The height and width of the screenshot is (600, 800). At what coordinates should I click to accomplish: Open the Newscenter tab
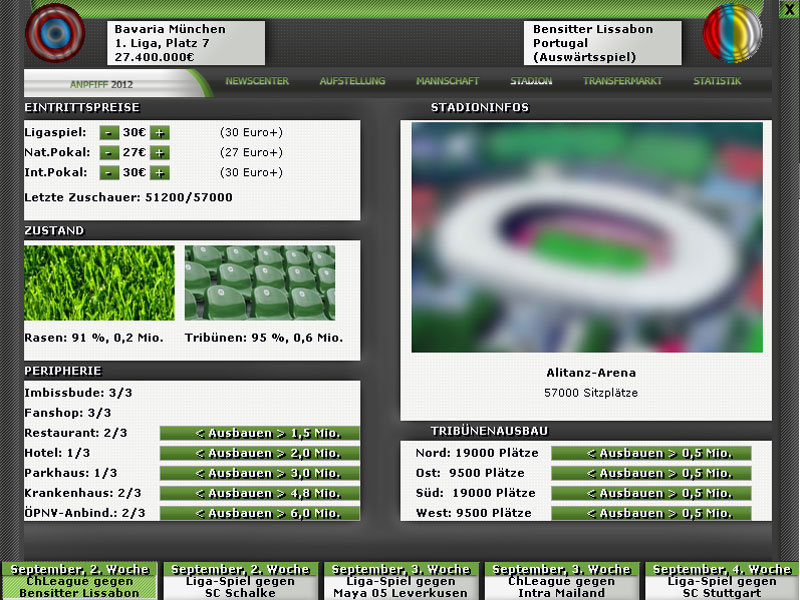click(257, 81)
